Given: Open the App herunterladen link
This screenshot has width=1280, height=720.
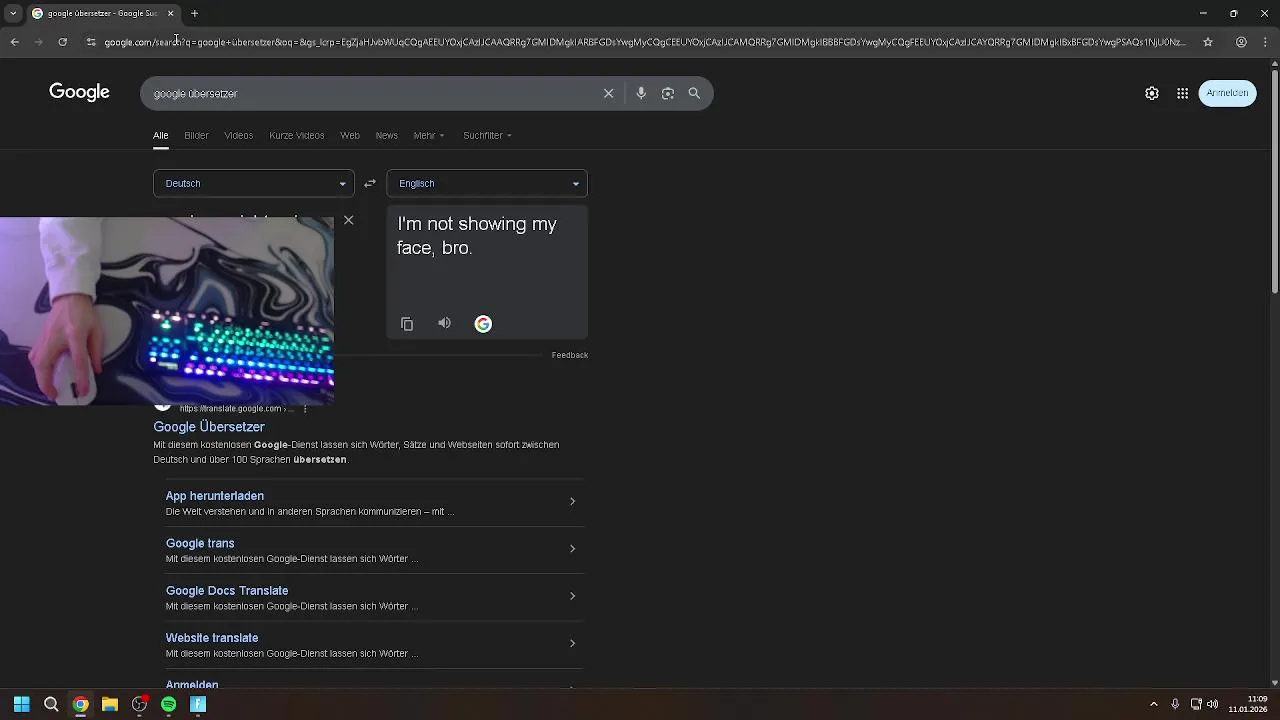Looking at the screenshot, I should 215,496.
